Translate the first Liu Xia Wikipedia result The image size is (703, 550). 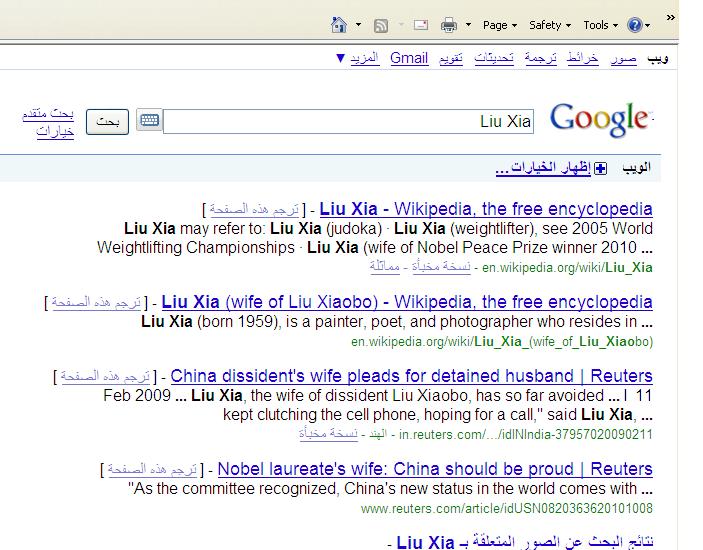254,209
